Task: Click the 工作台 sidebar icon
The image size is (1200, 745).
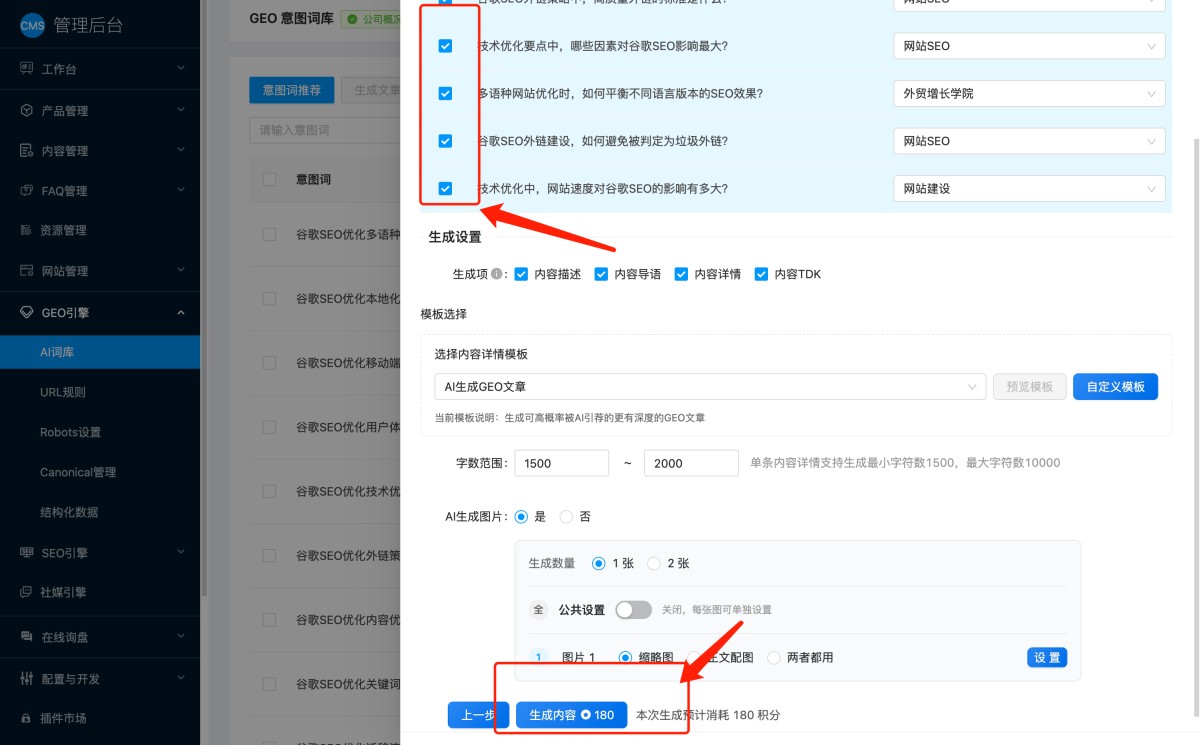Action: click(x=27, y=69)
